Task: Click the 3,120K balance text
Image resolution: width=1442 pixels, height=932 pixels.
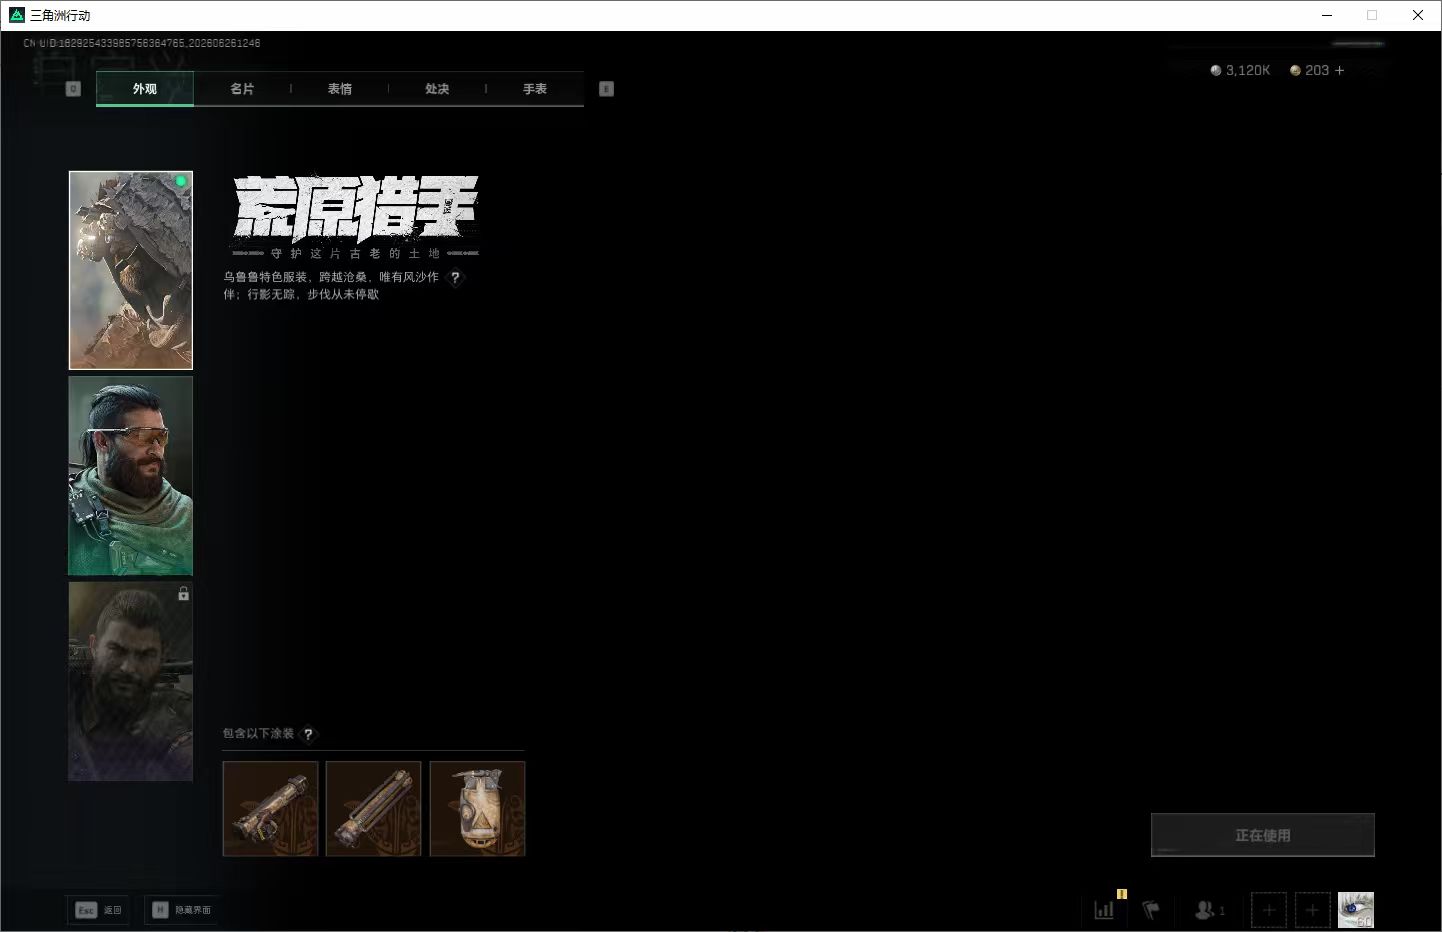Action: coord(1248,70)
